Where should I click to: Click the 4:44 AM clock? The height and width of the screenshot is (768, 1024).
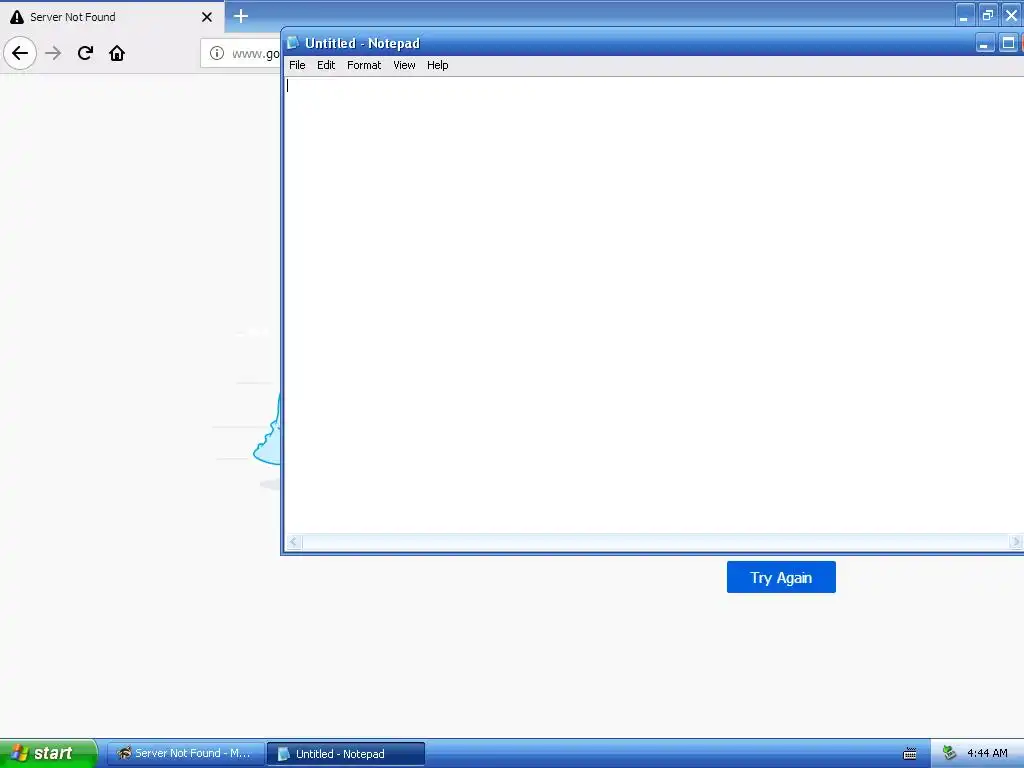click(987, 754)
